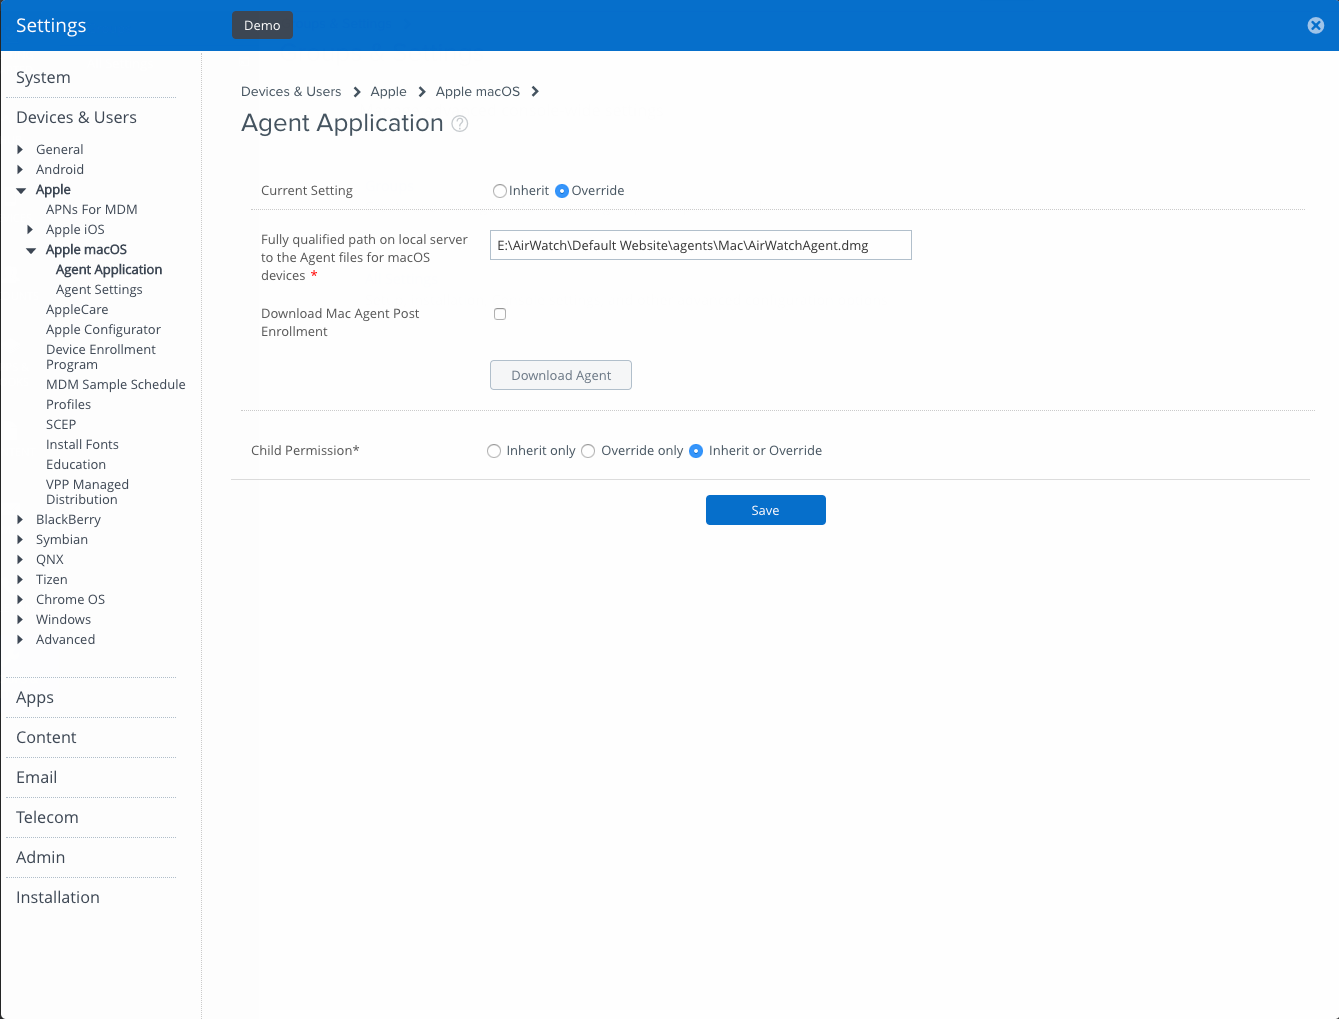
Task: Expand the BlackBerry tree node arrow
Action: click(20, 520)
